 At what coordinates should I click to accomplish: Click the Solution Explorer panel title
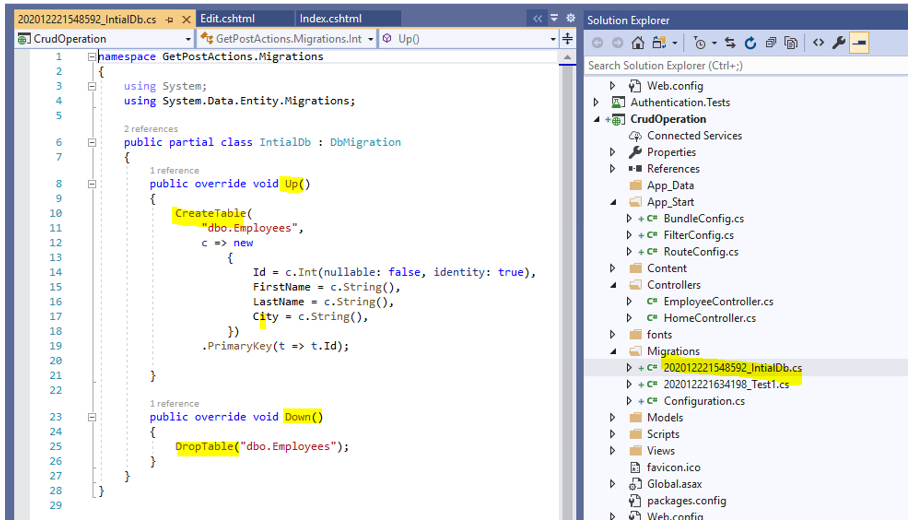pyautogui.click(x=628, y=20)
